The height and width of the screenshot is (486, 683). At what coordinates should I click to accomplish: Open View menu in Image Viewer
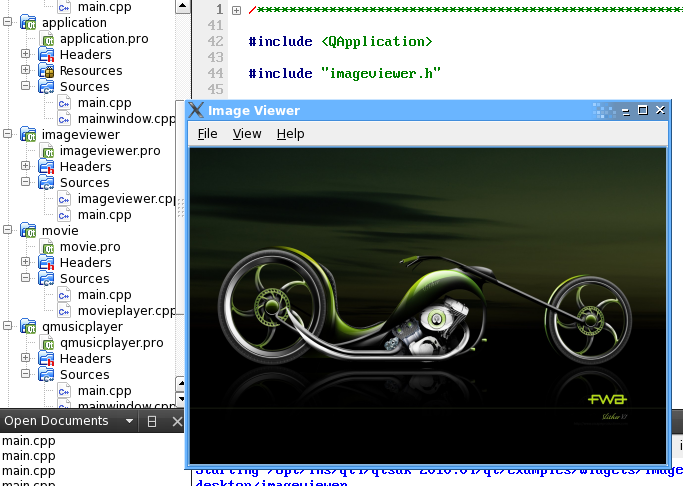[x=247, y=134]
